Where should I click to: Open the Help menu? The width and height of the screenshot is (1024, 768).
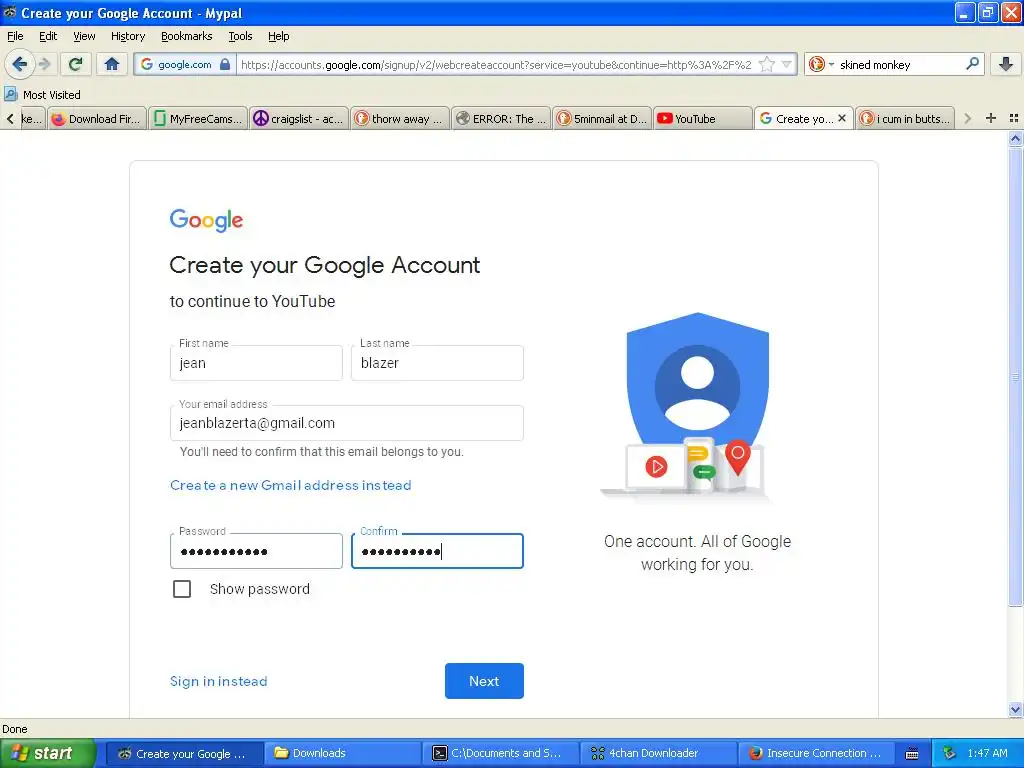pos(278,36)
